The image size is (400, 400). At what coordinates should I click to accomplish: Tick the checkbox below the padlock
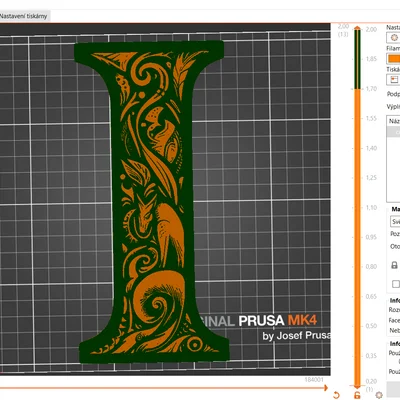396,284
